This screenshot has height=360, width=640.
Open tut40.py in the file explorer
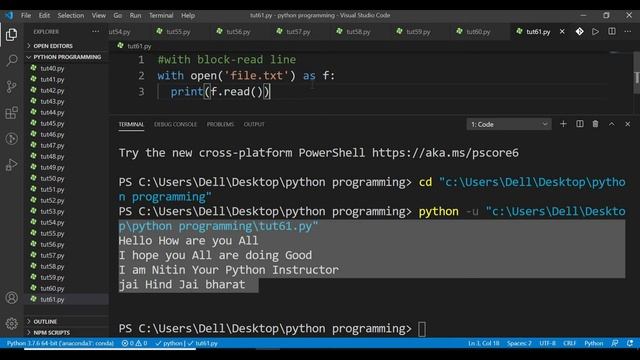pyautogui.click(x=67, y=68)
